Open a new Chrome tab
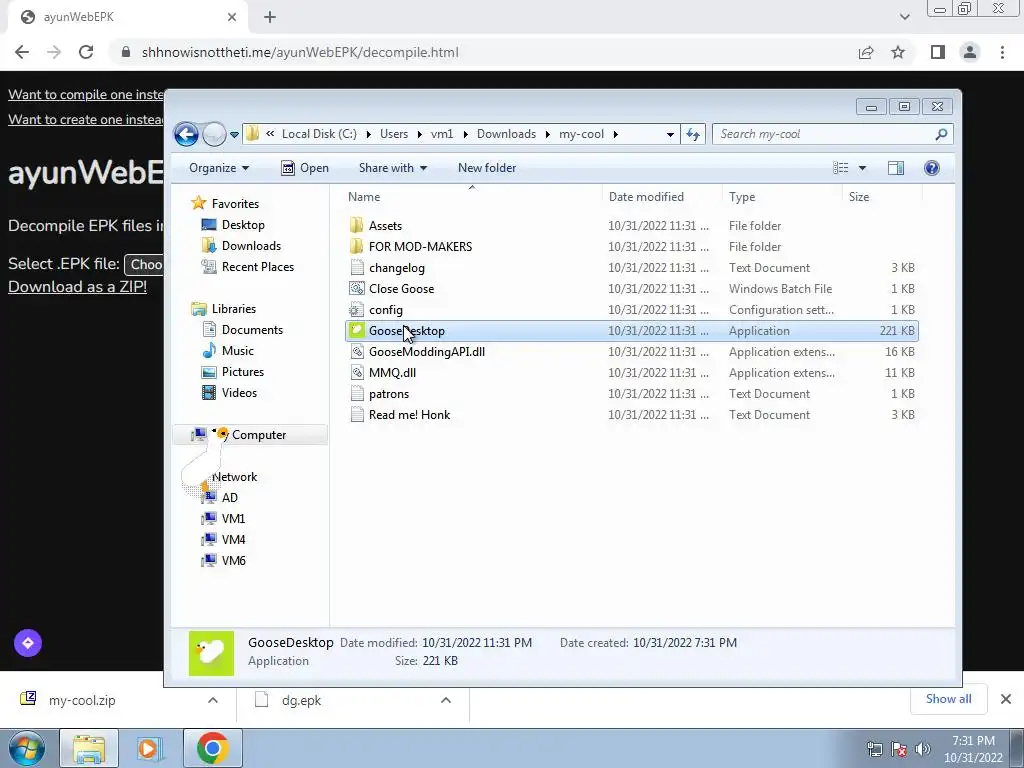Image resolution: width=1024 pixels, height=768 pixels. [x=270, y=17]
